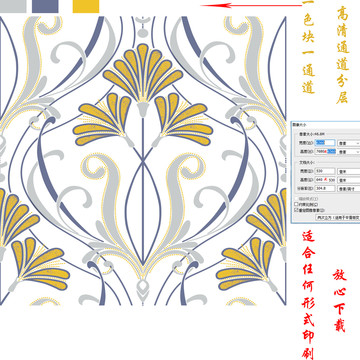Image resolution: width=360 pixels, height=360 pixels.
Task: Toggle the constrain proportions checkbox
Action: coord(296,204)
